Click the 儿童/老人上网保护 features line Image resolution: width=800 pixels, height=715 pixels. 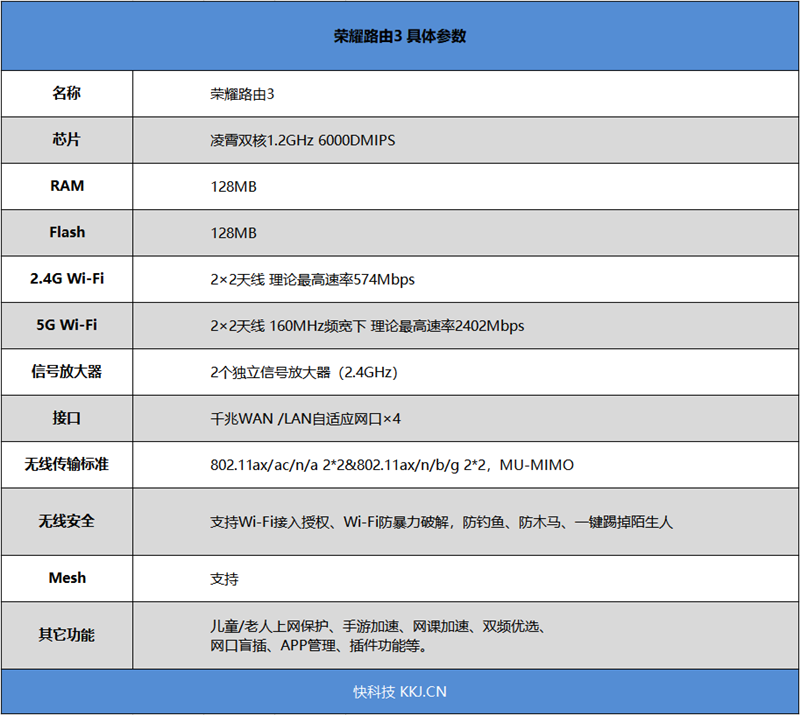(x=379, y=626)
